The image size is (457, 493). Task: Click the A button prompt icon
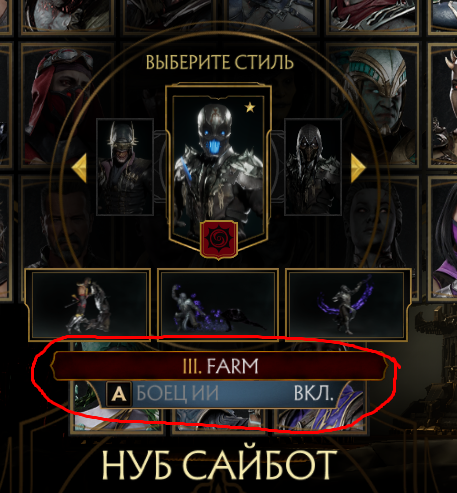coord(119,394)
